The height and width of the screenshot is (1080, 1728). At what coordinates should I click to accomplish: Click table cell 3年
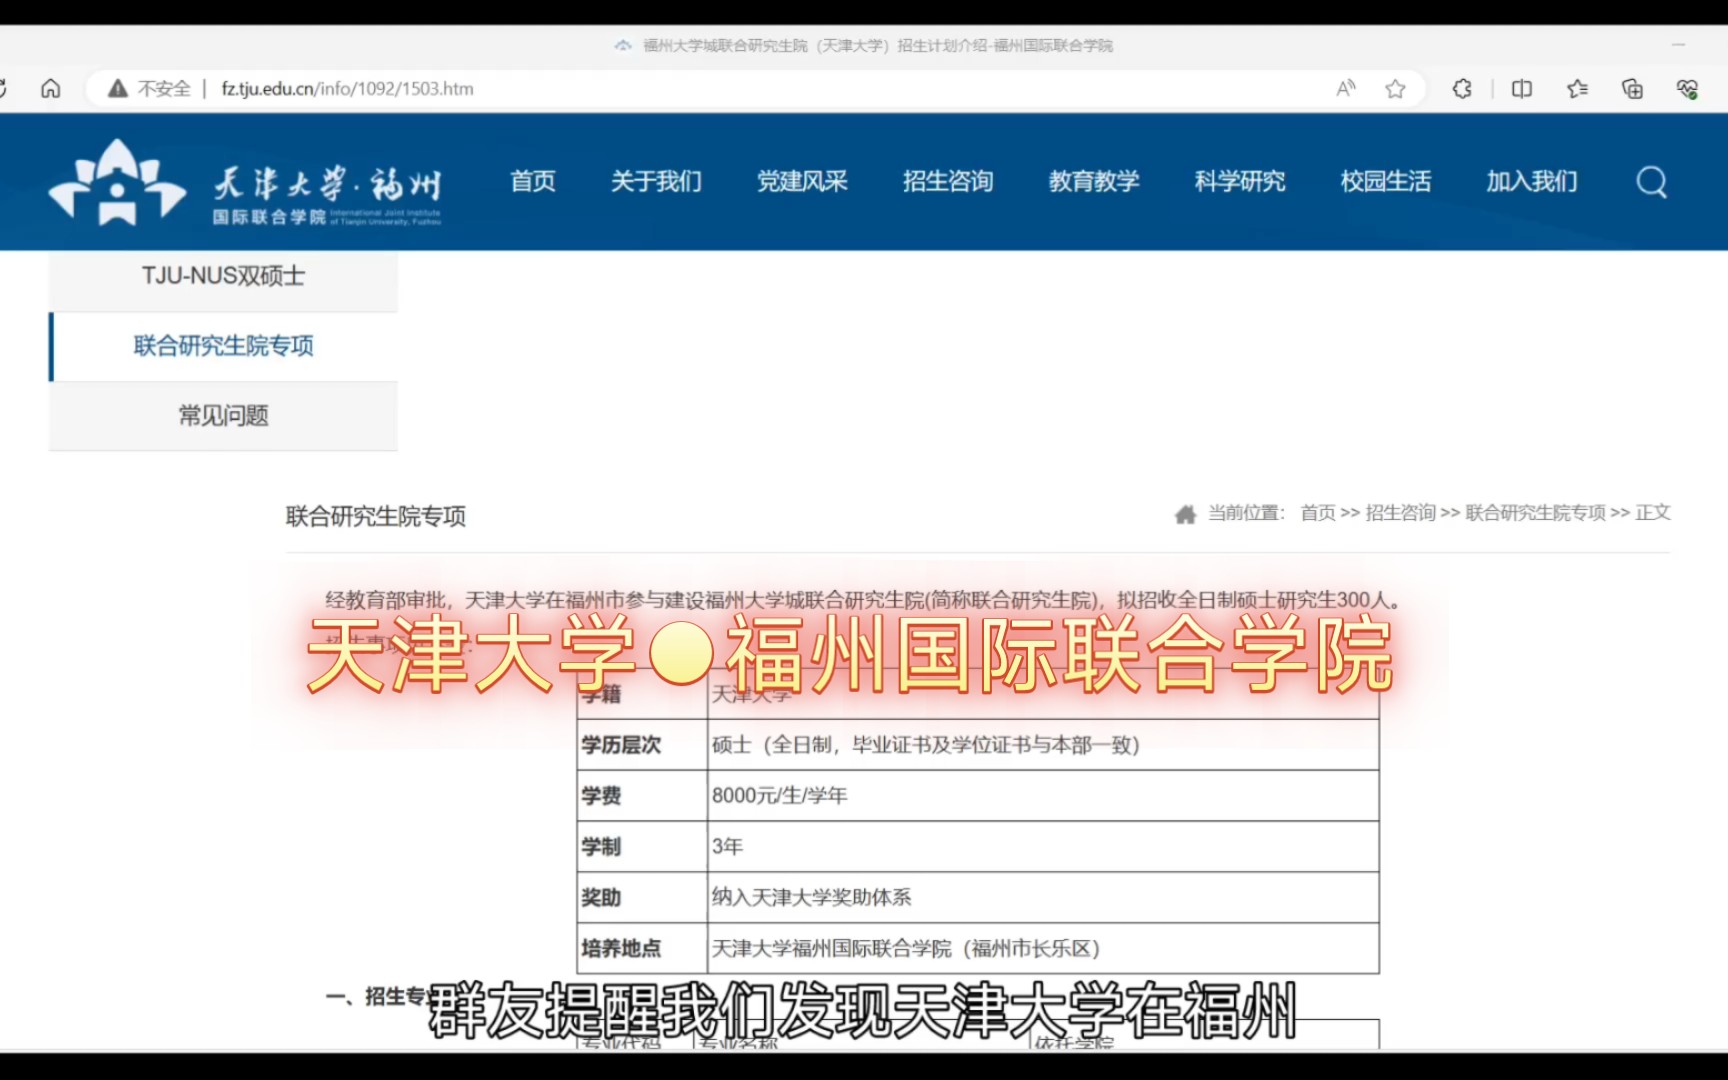(1043, 847)
